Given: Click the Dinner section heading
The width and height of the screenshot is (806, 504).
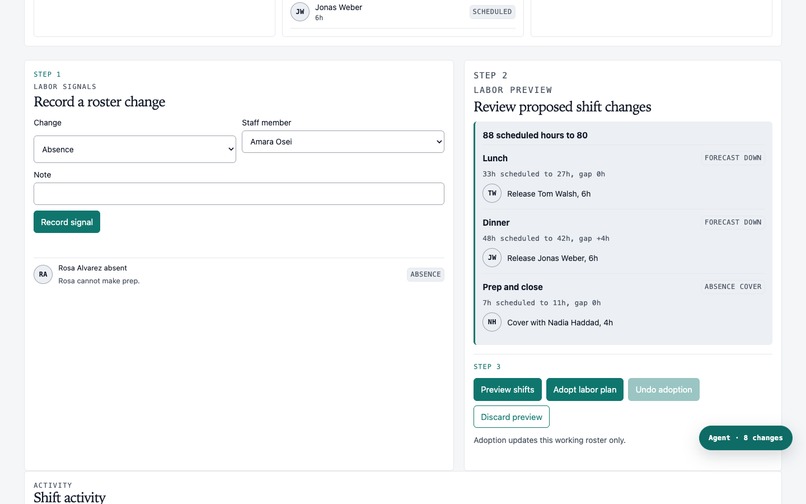Looking at the screenshot, I should point(496,223).
